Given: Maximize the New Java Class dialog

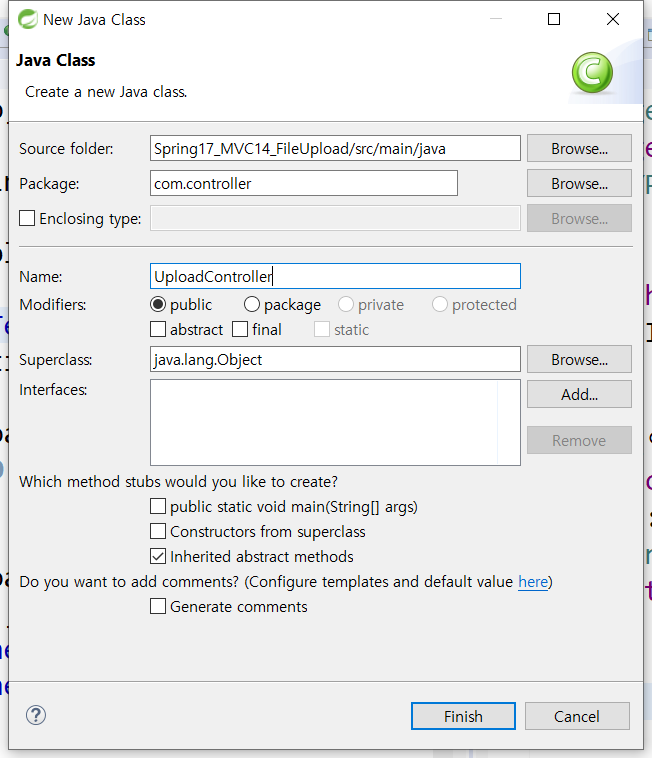Looking at the screenshot, I should point(554,19).
